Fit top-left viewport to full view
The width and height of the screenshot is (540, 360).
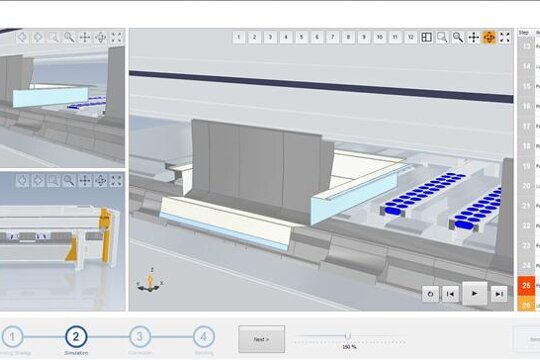click(x=116, y=37)
